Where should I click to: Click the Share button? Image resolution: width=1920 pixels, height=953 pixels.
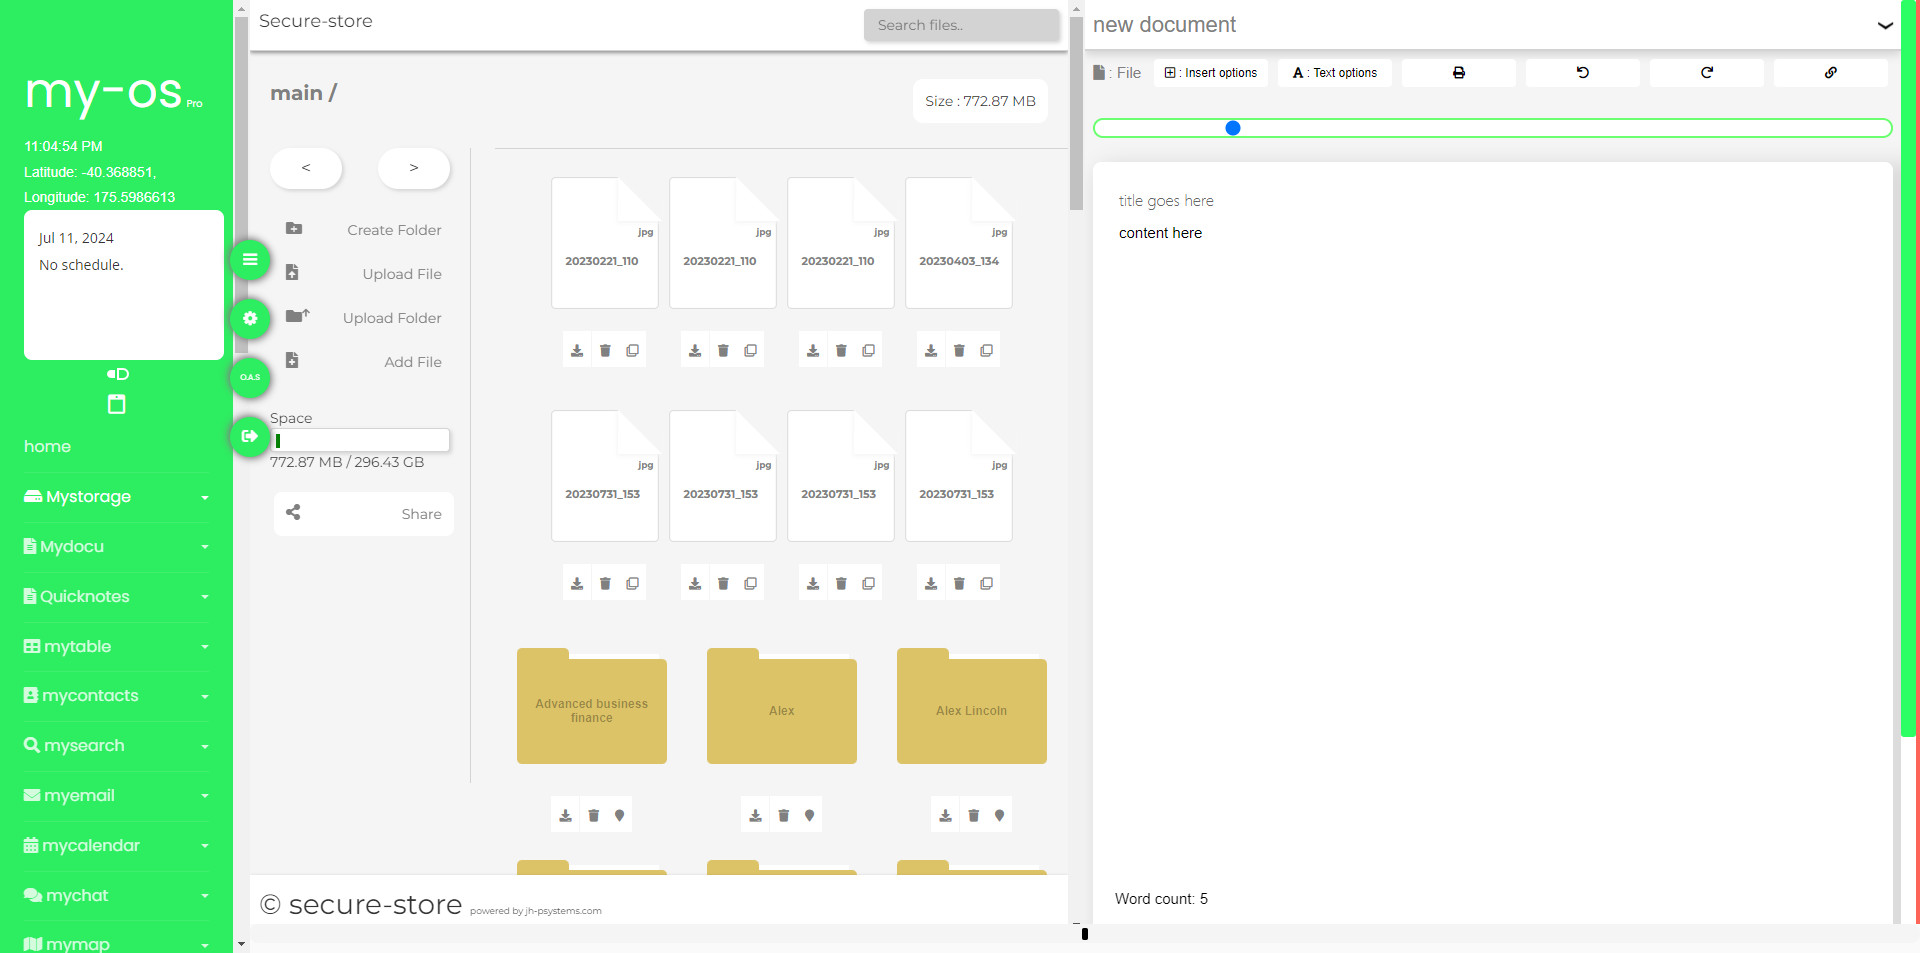tap(364, 514)
